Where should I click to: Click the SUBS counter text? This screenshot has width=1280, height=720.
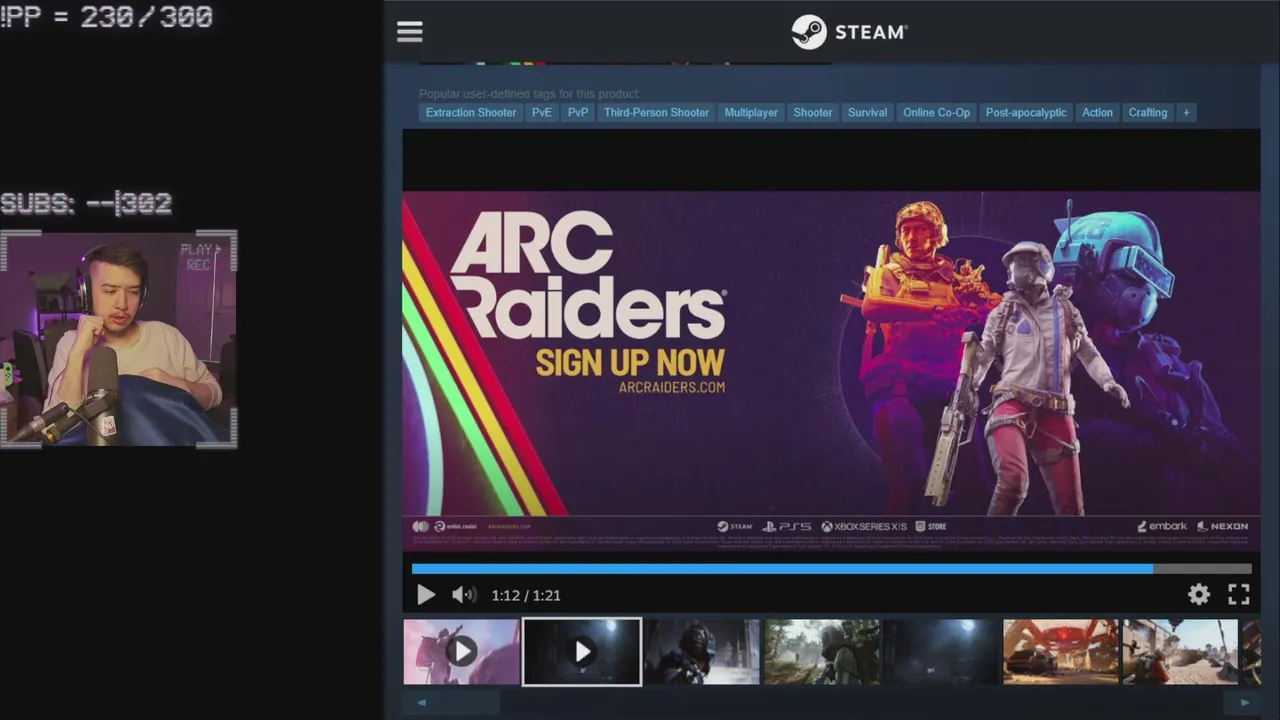click(x=86, y=204)
